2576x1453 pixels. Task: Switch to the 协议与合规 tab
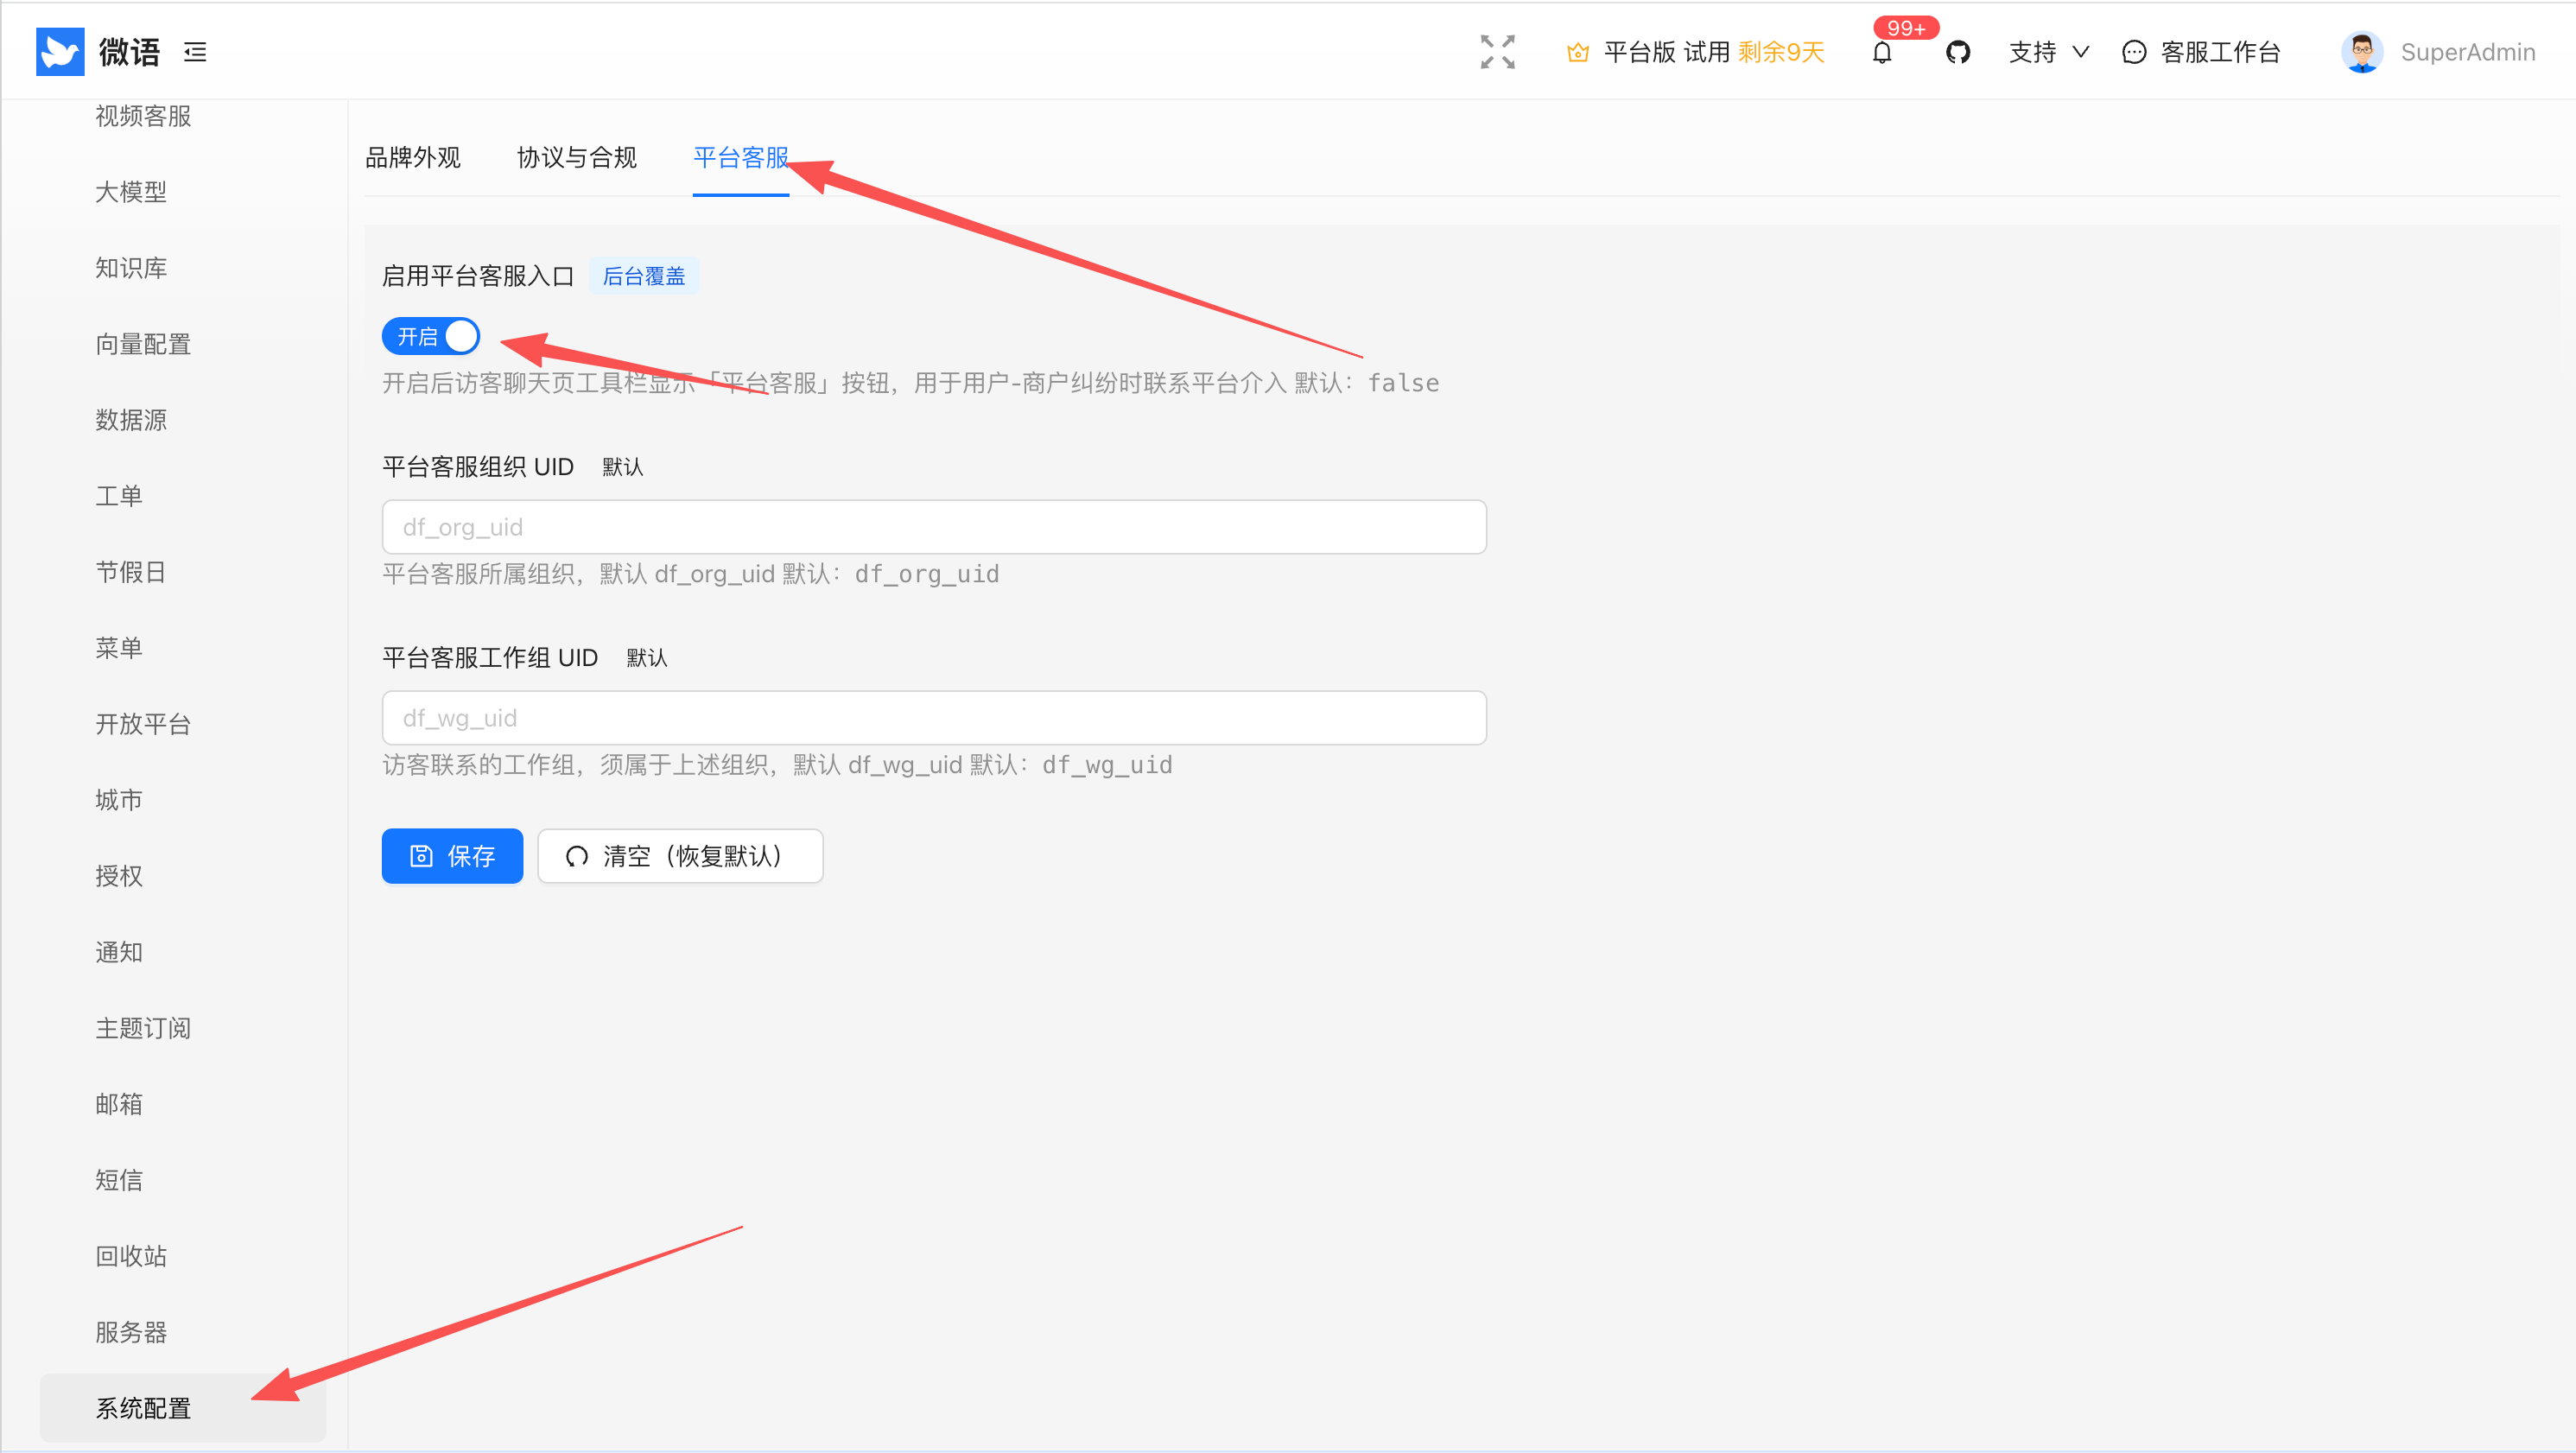tap(576, 157)
